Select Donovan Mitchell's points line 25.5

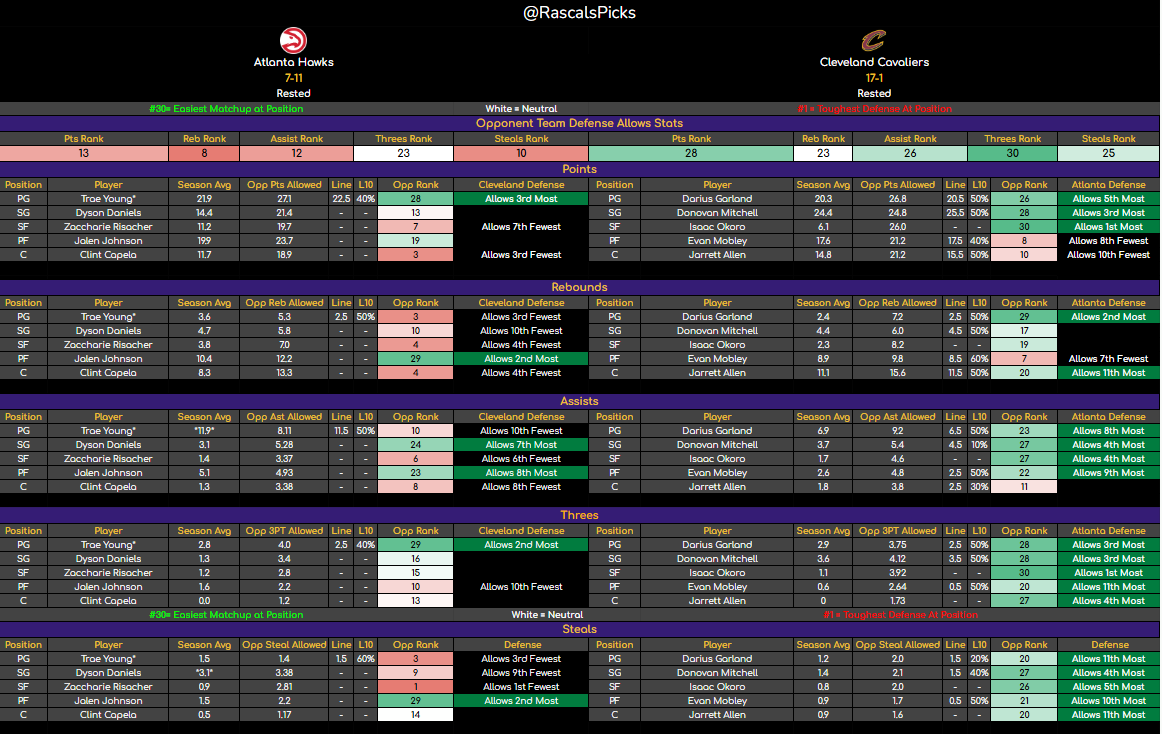coord(955,213)
